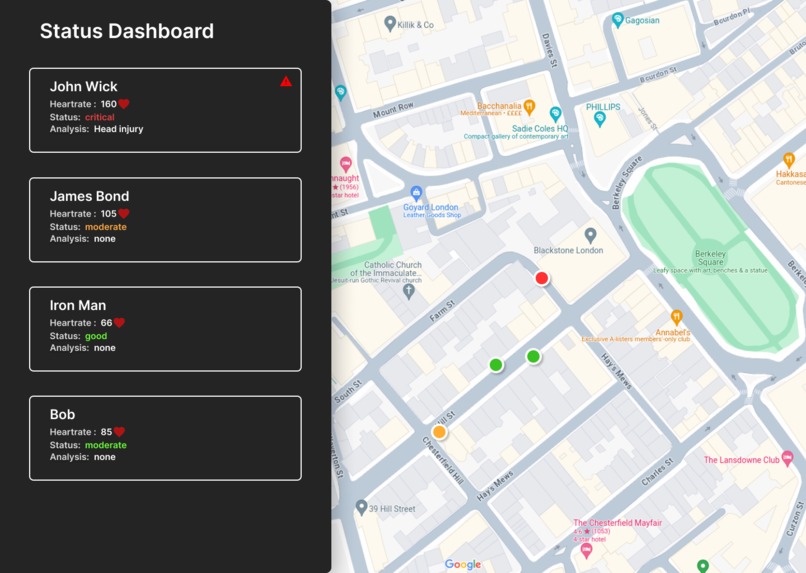
Task: Click the Killik & Co map pin
Action: point(390,23)
